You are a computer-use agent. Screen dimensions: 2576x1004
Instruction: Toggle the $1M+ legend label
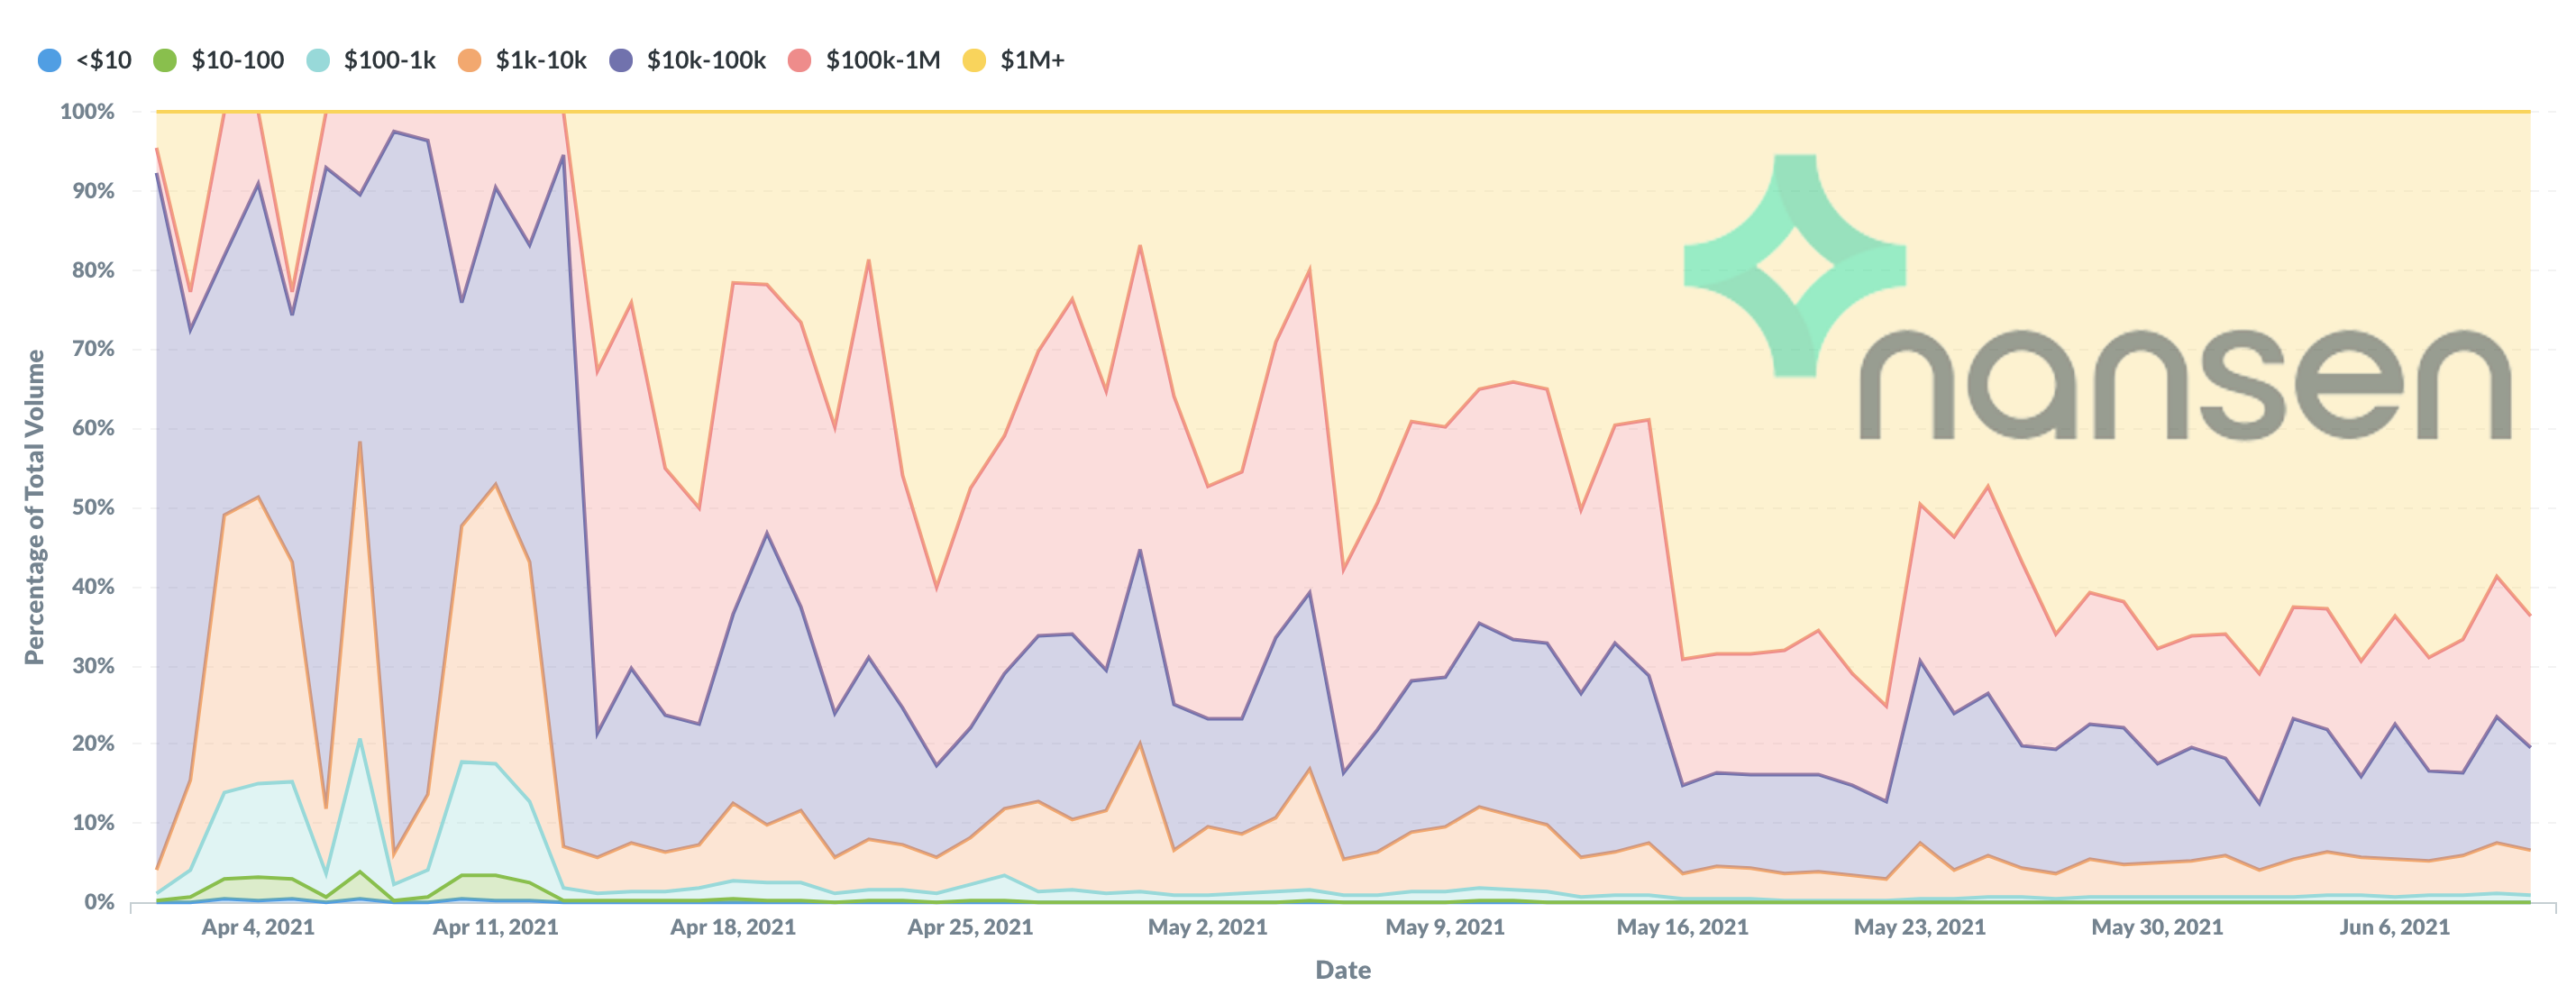(1032, 61)
